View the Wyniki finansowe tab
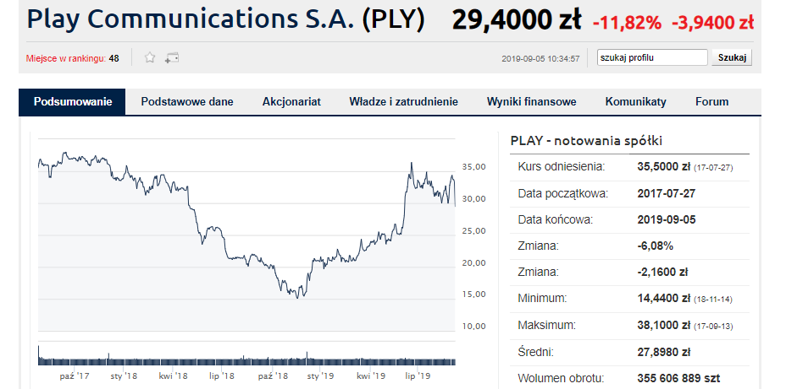This screenshot has width=786, height=389. pyautogui.click(x=531, y=102)
